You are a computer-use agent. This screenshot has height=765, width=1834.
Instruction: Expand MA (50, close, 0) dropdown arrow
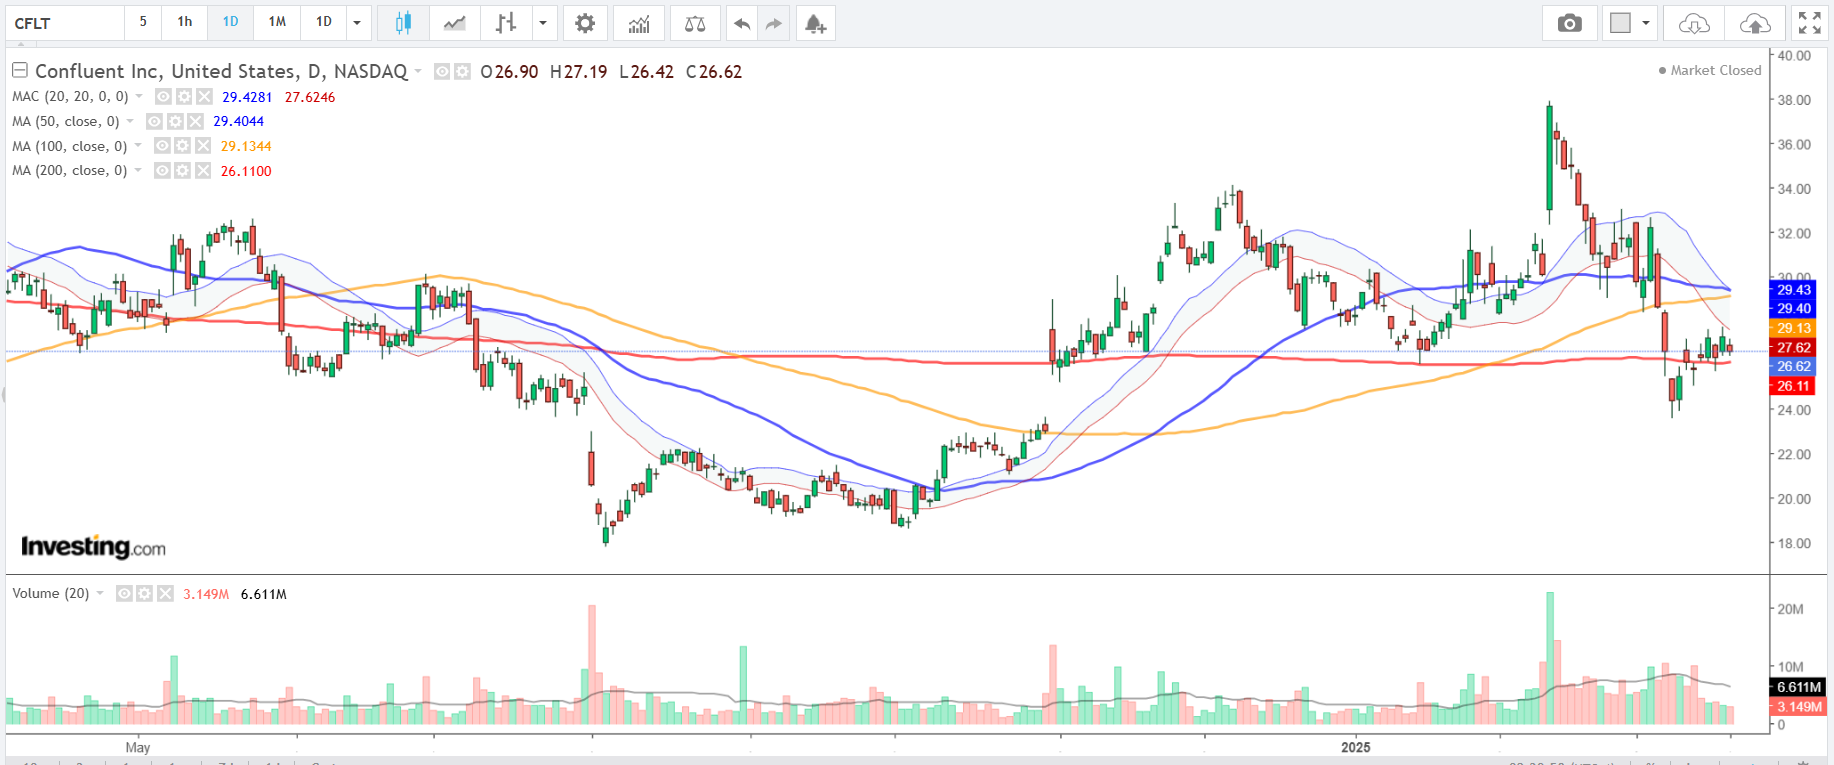pyautogui.click(x=130, y=121)
